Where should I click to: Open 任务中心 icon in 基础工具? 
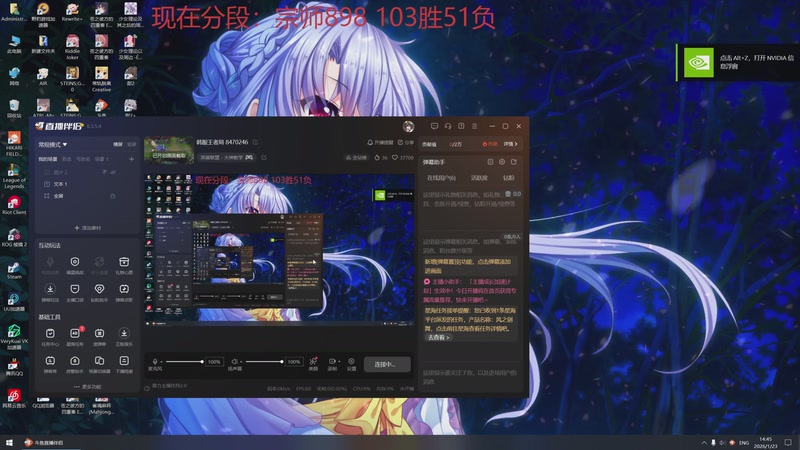coord(50,333)
